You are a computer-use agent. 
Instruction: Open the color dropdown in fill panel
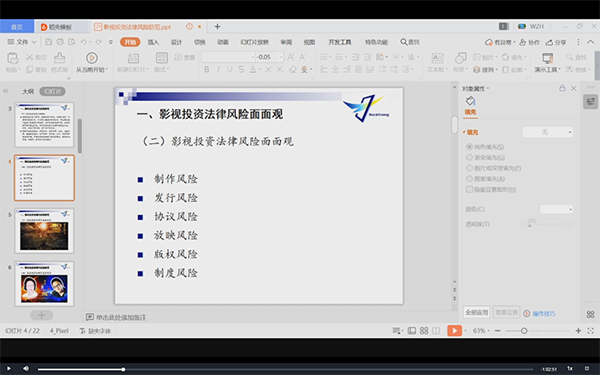pos(556,209)
